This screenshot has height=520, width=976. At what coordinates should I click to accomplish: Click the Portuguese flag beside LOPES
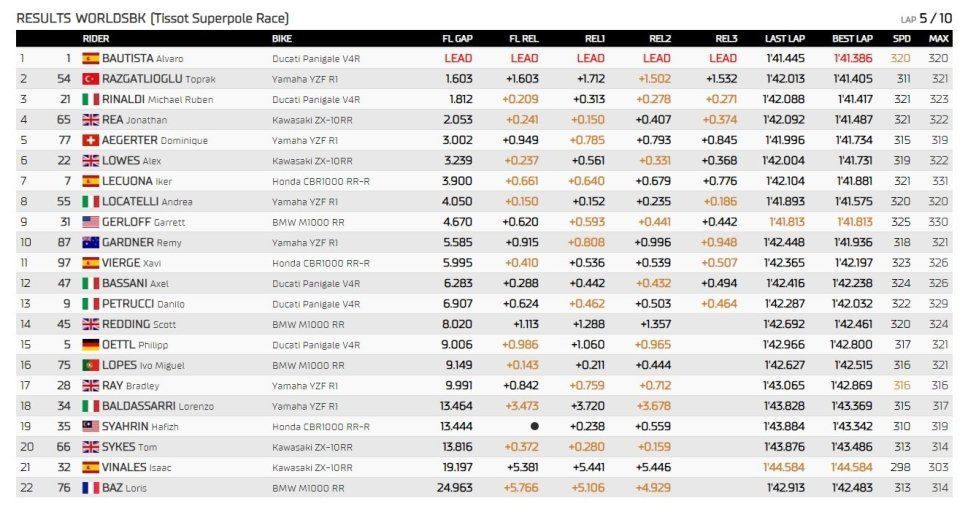90,365
